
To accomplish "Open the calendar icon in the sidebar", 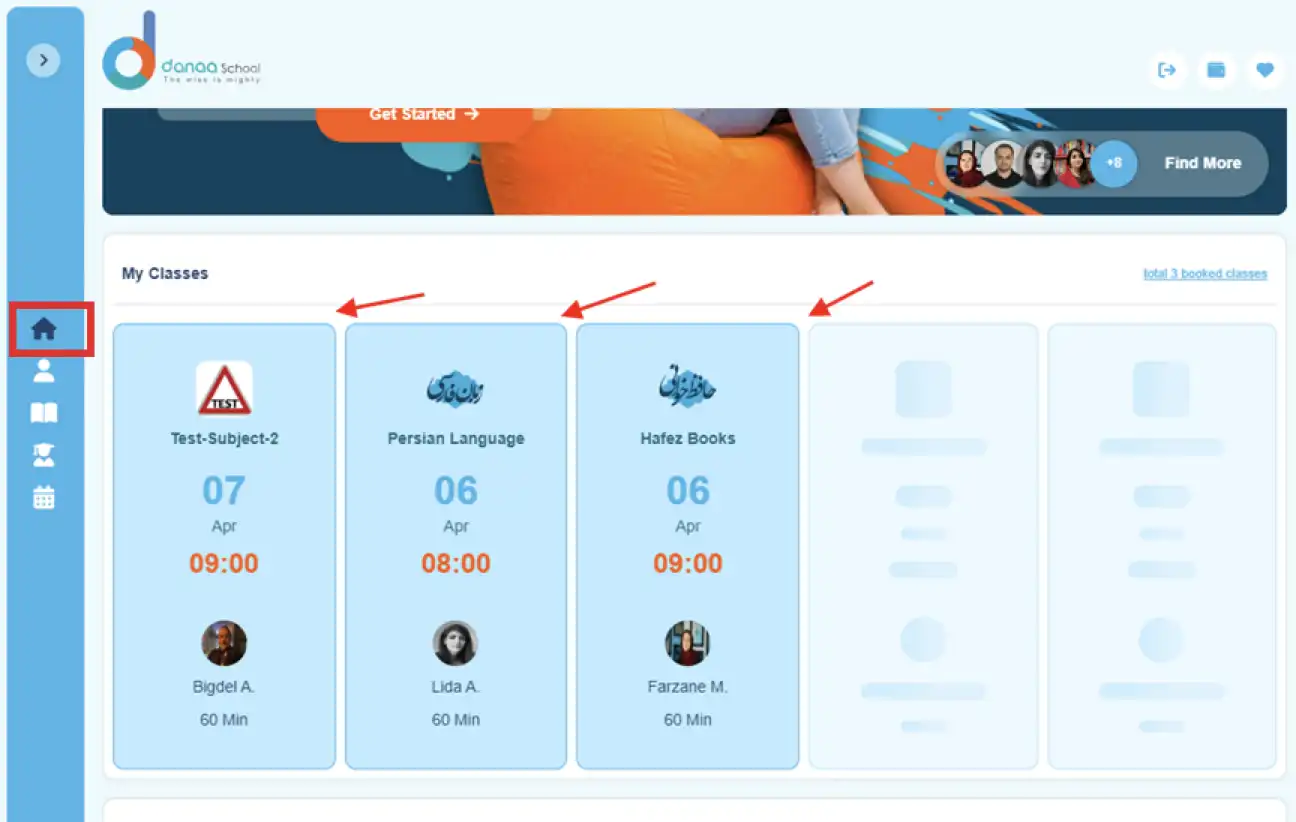I will click(44, 498).
